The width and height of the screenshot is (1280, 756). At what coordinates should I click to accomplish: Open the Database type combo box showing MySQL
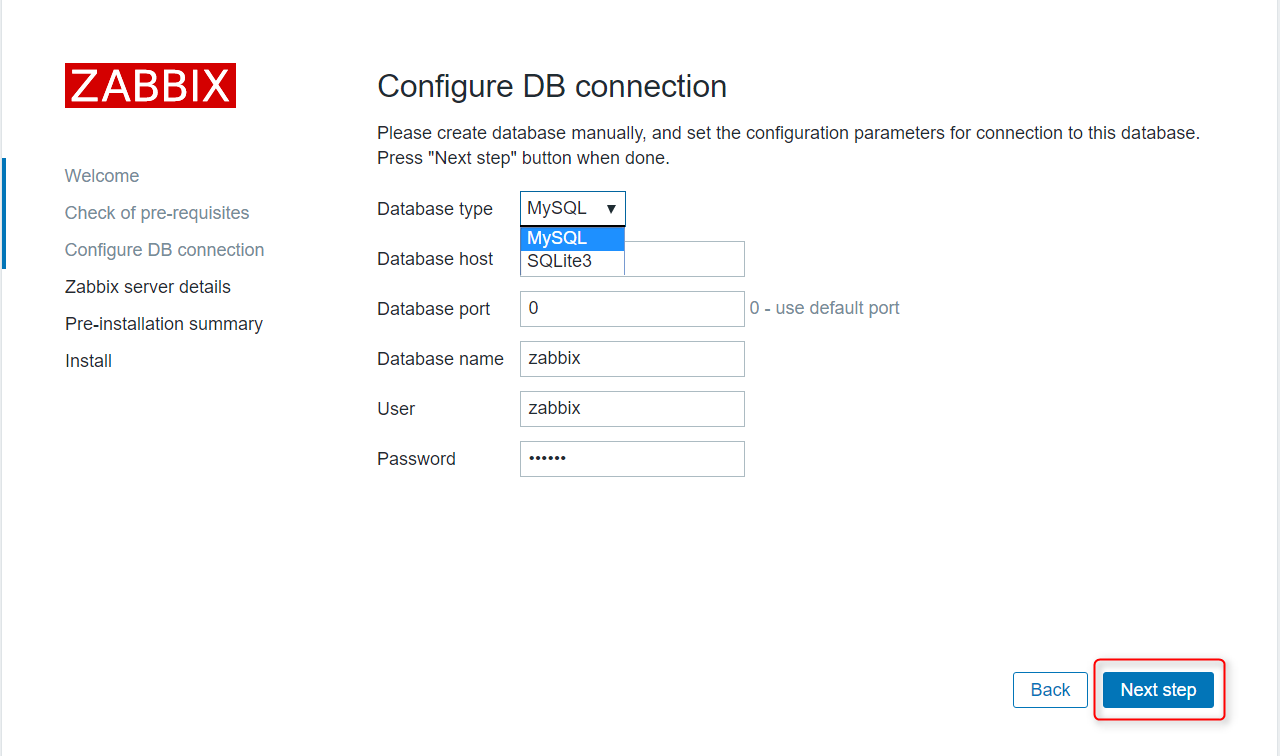pos(573,209)
